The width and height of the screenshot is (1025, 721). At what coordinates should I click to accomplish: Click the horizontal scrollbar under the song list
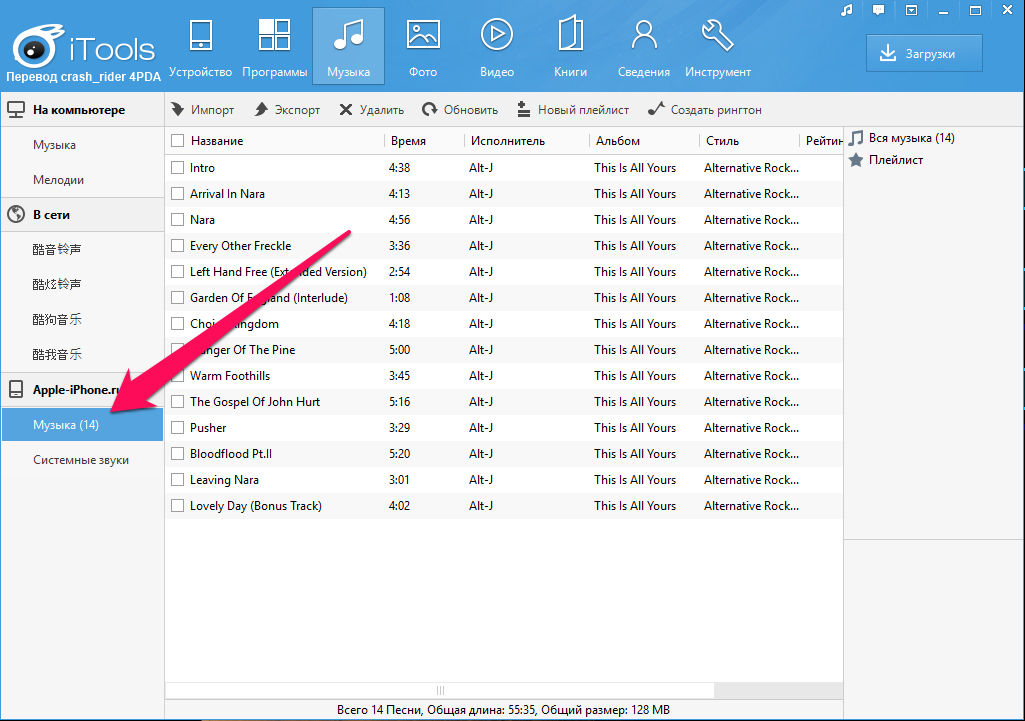coord(440,691)
